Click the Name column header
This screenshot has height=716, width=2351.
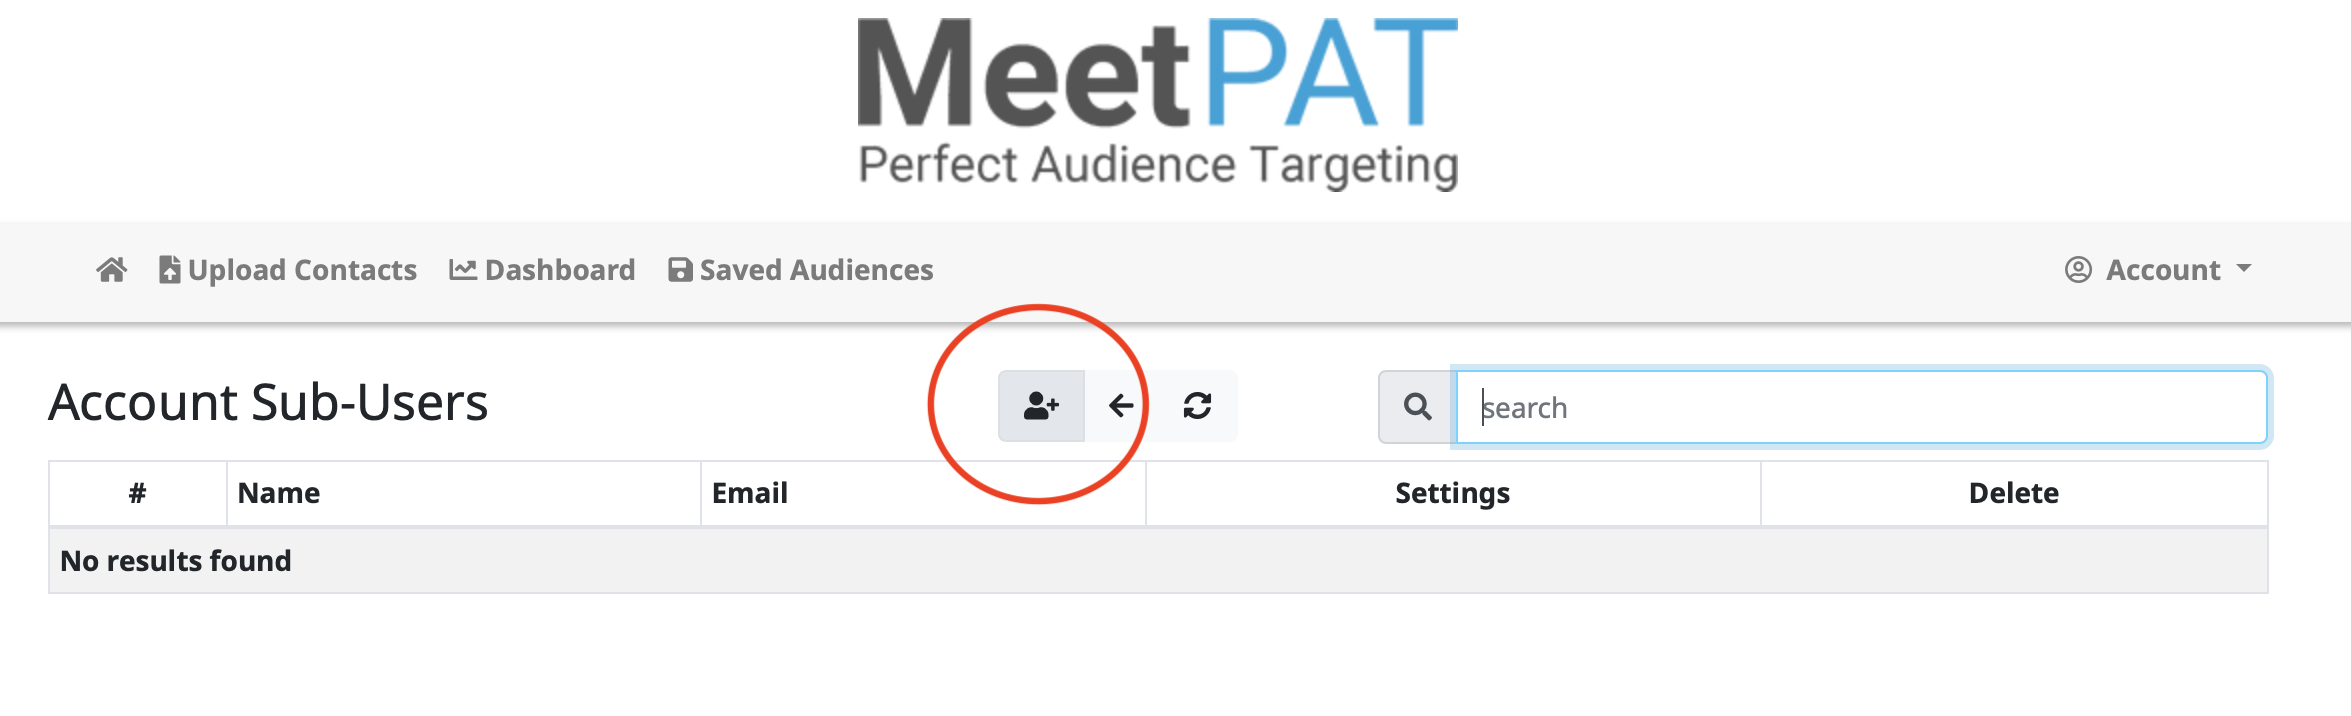click(279, 493)
